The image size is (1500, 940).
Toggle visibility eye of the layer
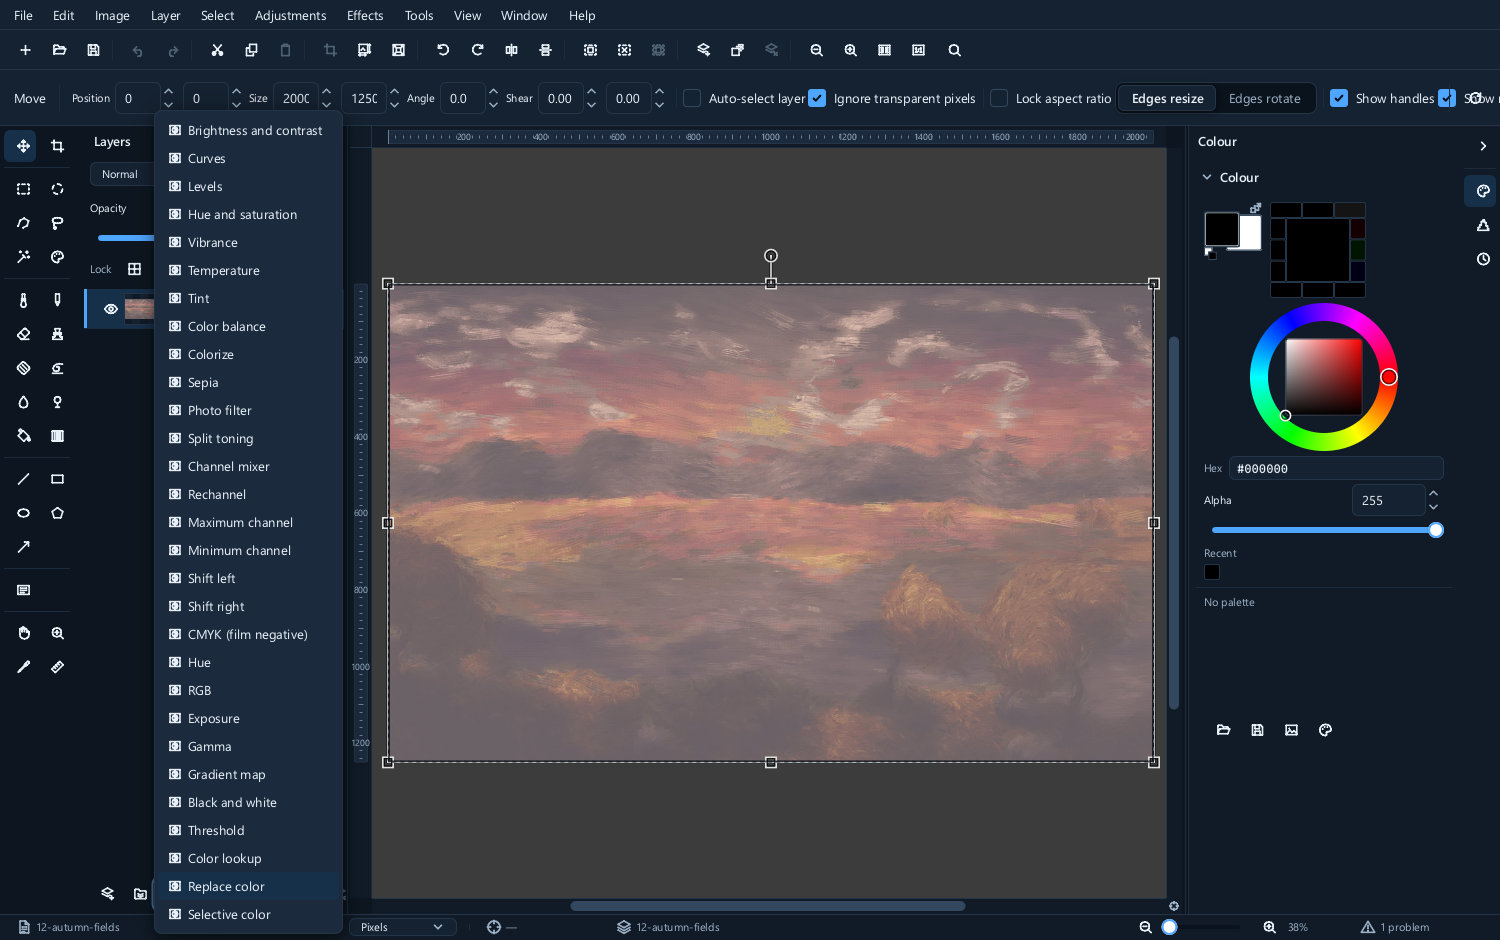coord(111,309)
